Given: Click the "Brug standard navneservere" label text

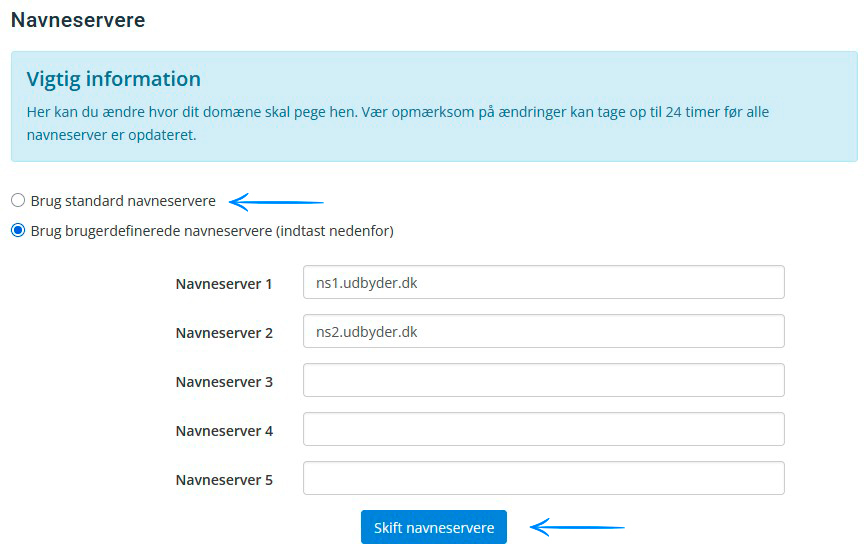Looking at the screenshot, I should pos(123,201).
